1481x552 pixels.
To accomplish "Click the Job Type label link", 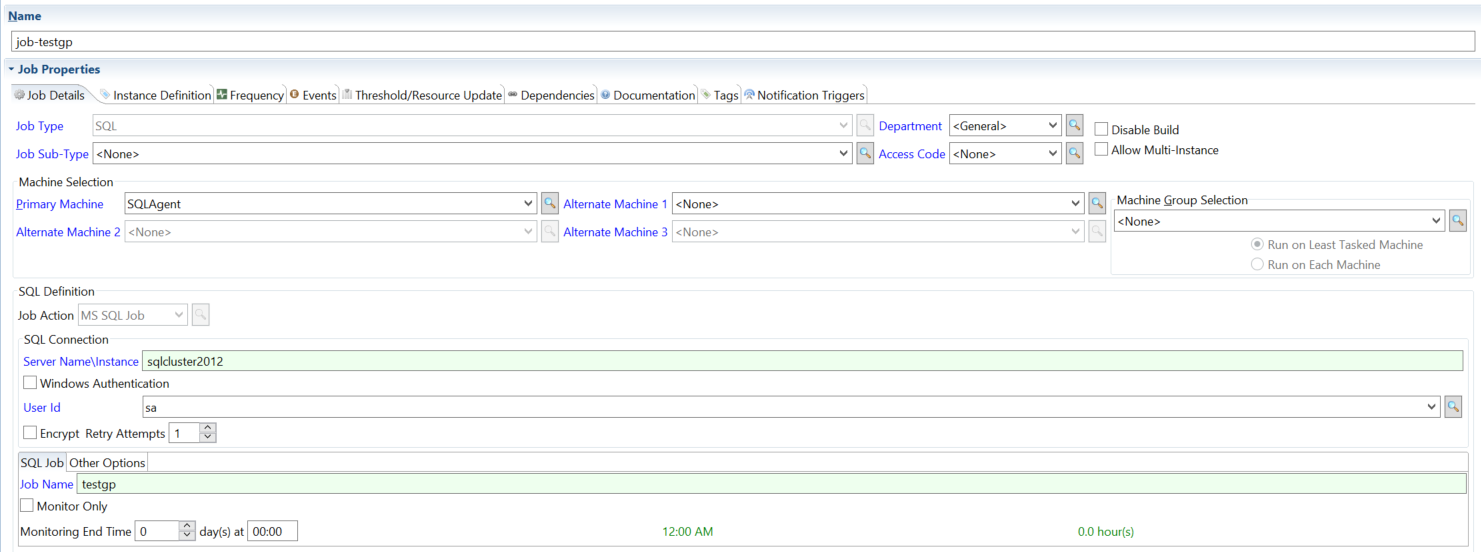I will point(40,126).
